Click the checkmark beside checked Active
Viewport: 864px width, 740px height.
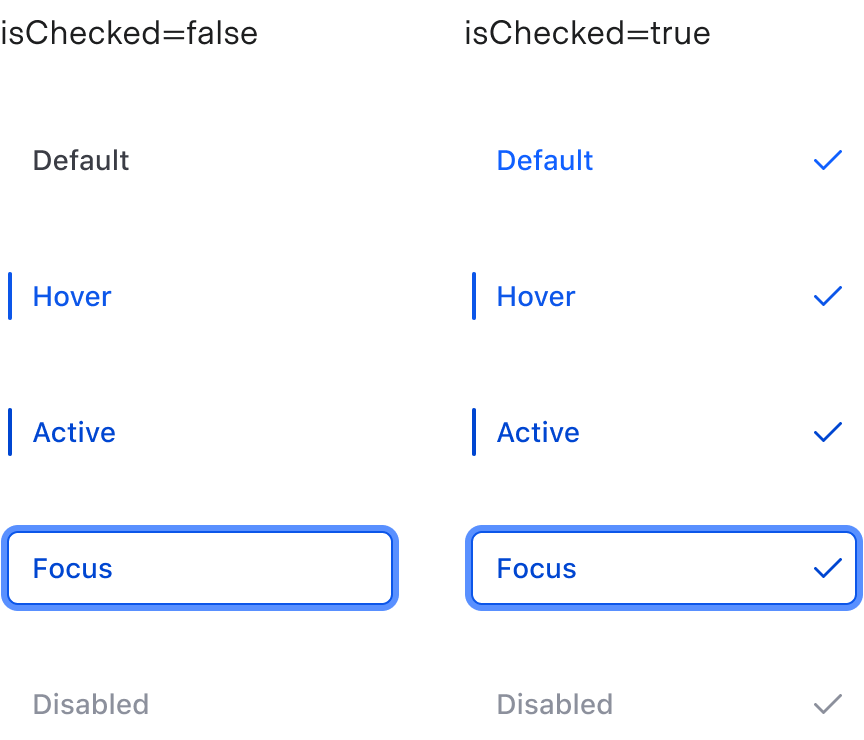point(828,432)
